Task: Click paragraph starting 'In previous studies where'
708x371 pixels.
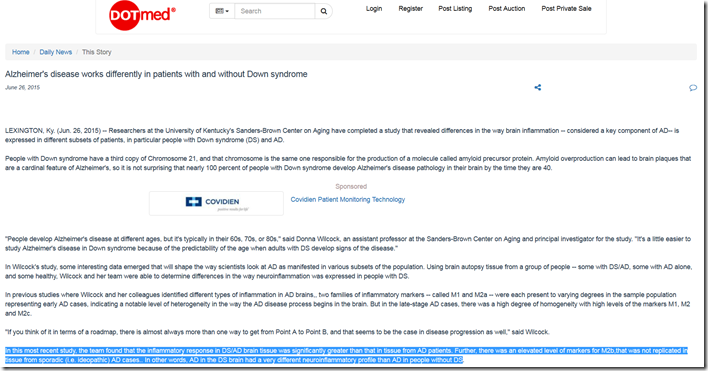Action: 348,304
